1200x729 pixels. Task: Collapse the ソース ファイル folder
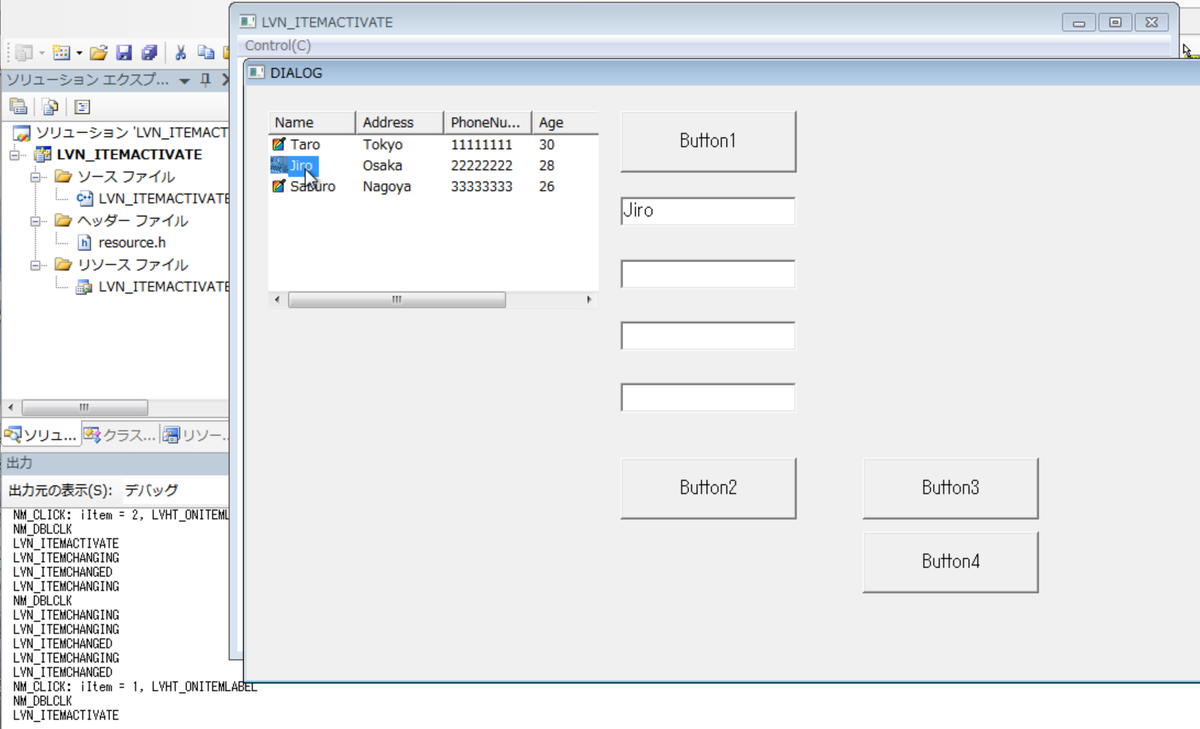(x=37, y=177)
